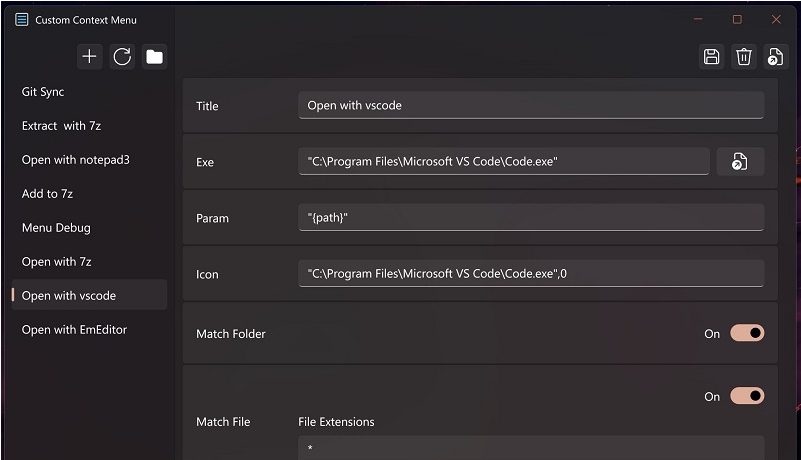The width and height of the screenshot is (801, 460).
Task: Click the add new menu plus icon
Action: pos(90,57)
